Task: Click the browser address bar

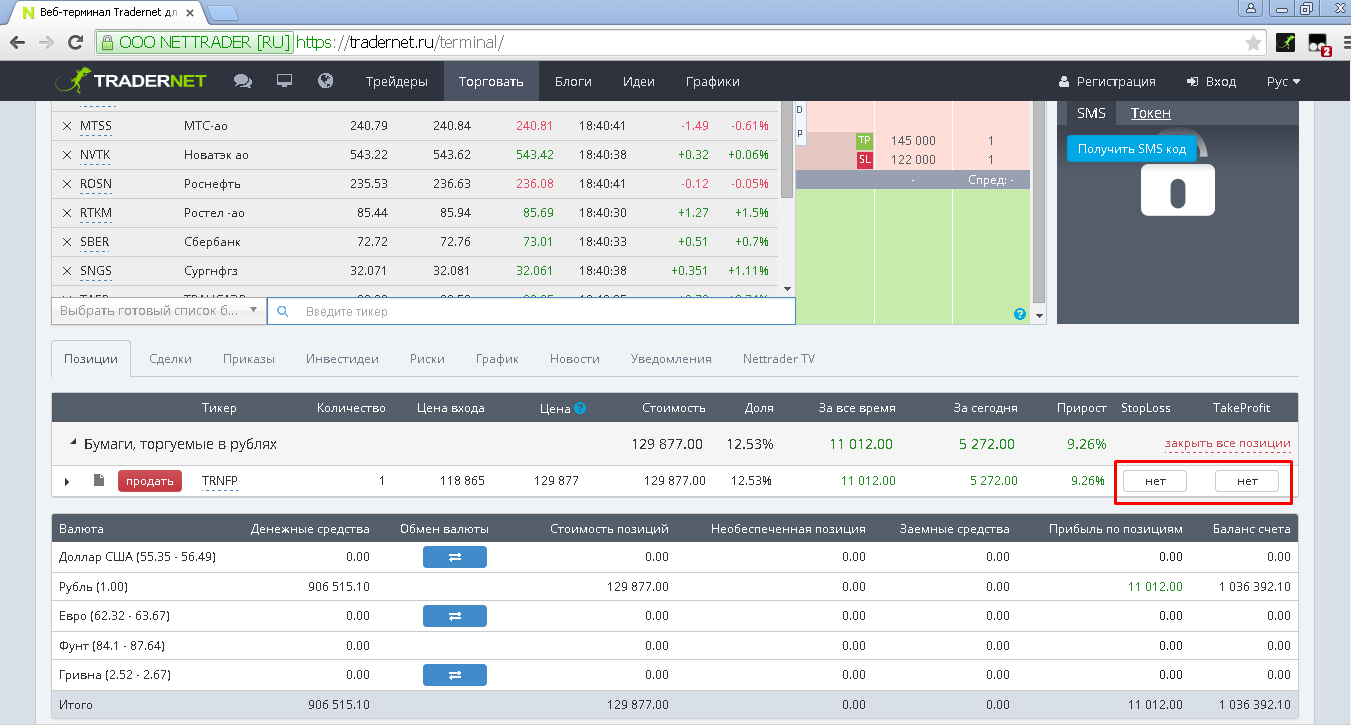Action: [x=680, y=43]
